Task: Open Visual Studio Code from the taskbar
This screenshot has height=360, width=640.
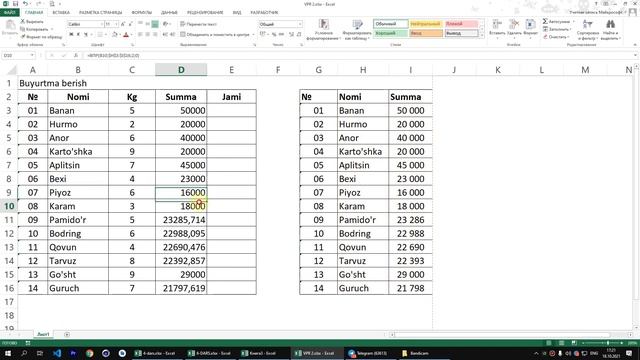Action: click(57, 353)
